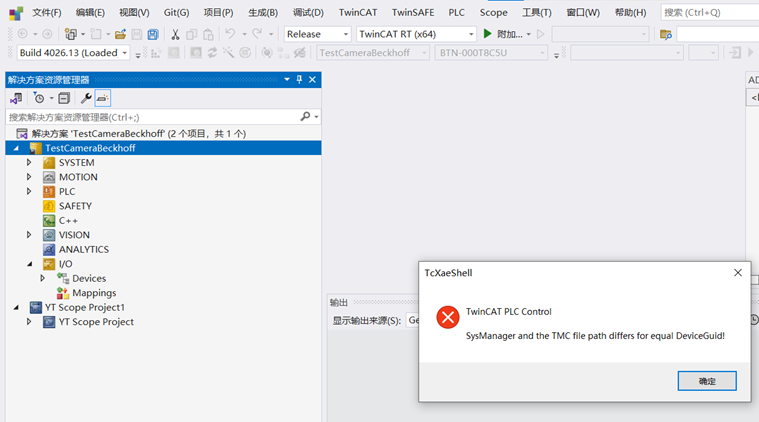
Task: Click the Save All toolbar icon
Action: coord(153,34)
